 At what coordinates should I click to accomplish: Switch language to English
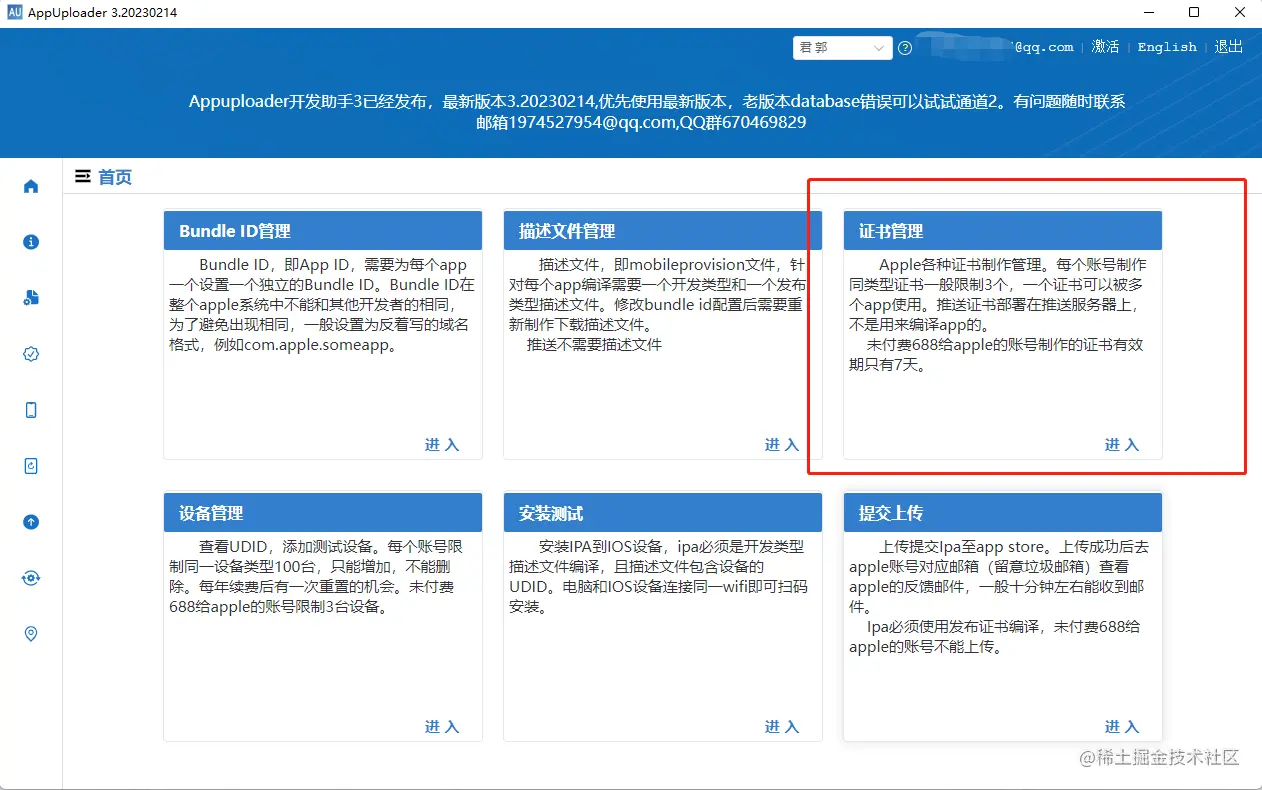(x=1167, y=47)
